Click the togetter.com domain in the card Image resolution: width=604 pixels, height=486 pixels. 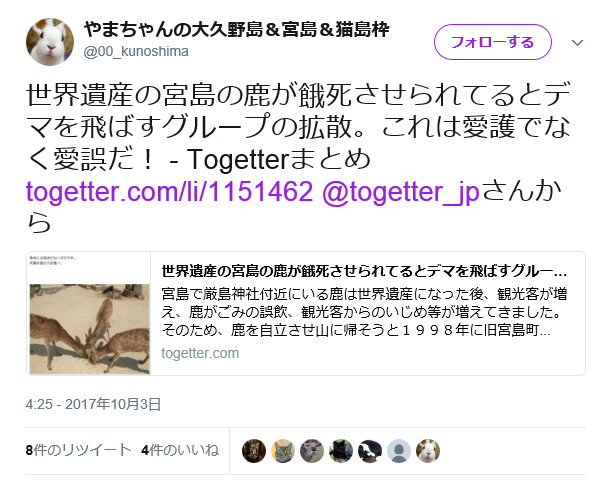(200, 353)
